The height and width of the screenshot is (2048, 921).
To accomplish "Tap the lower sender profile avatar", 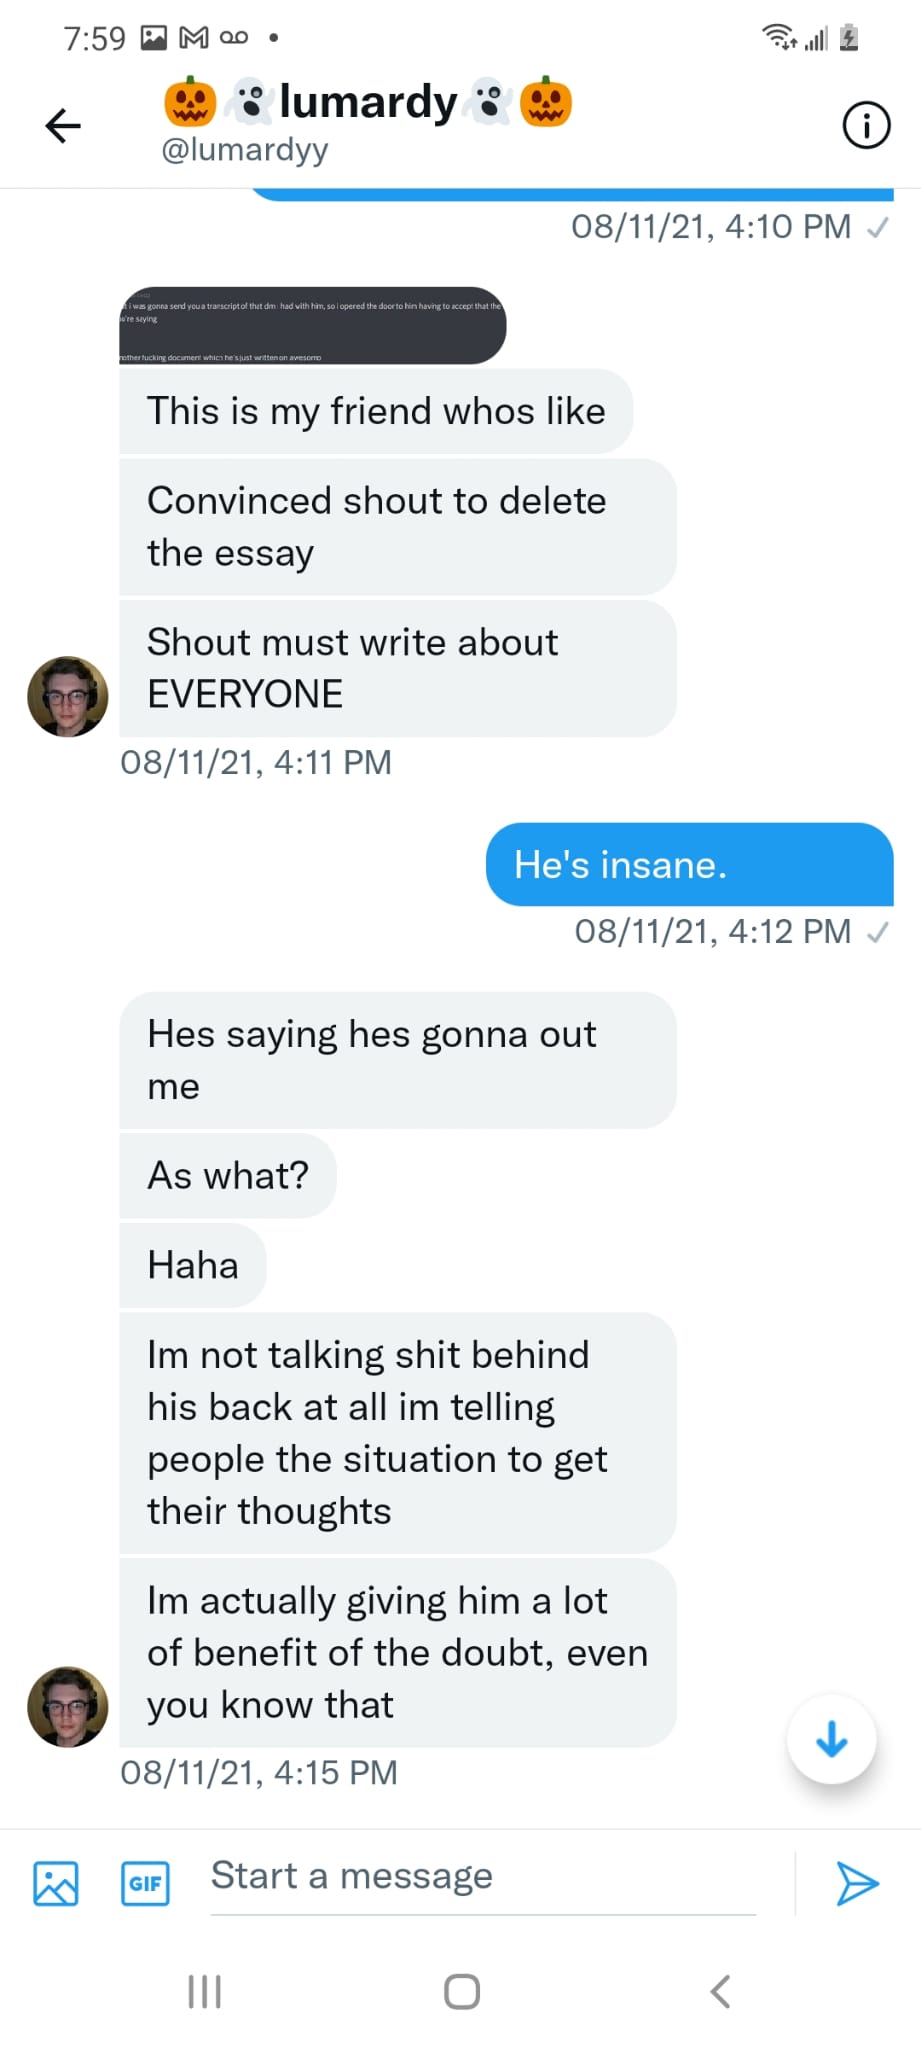I will (x=68, y=1707).
